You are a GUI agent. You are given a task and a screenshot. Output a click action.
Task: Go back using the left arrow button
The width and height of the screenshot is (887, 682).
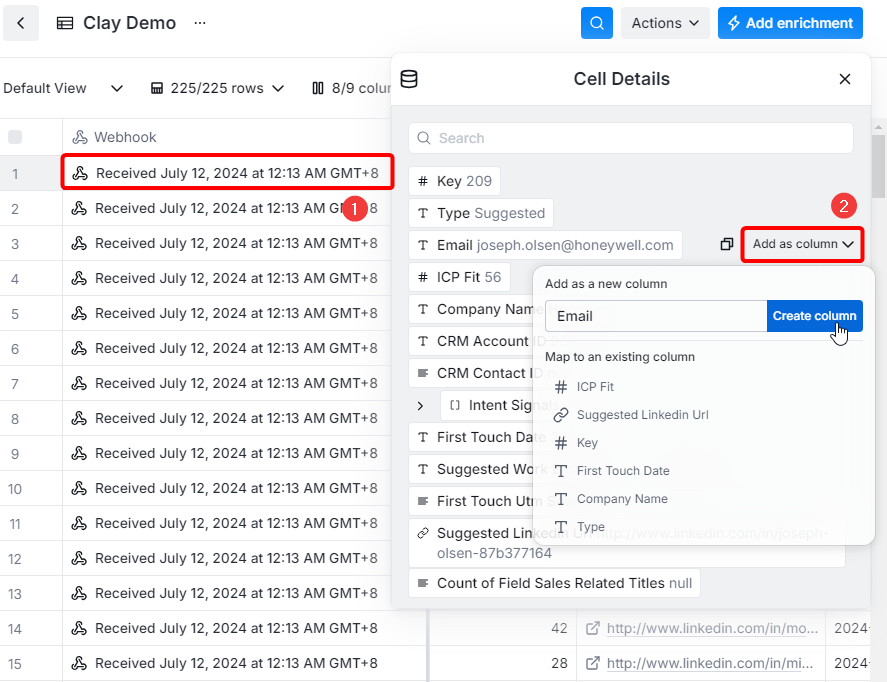[x=21, y=23]
